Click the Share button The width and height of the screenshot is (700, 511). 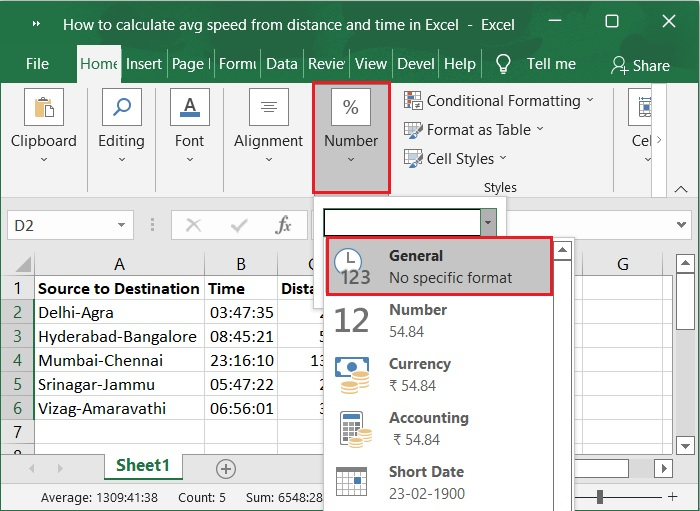click(640, 65)
